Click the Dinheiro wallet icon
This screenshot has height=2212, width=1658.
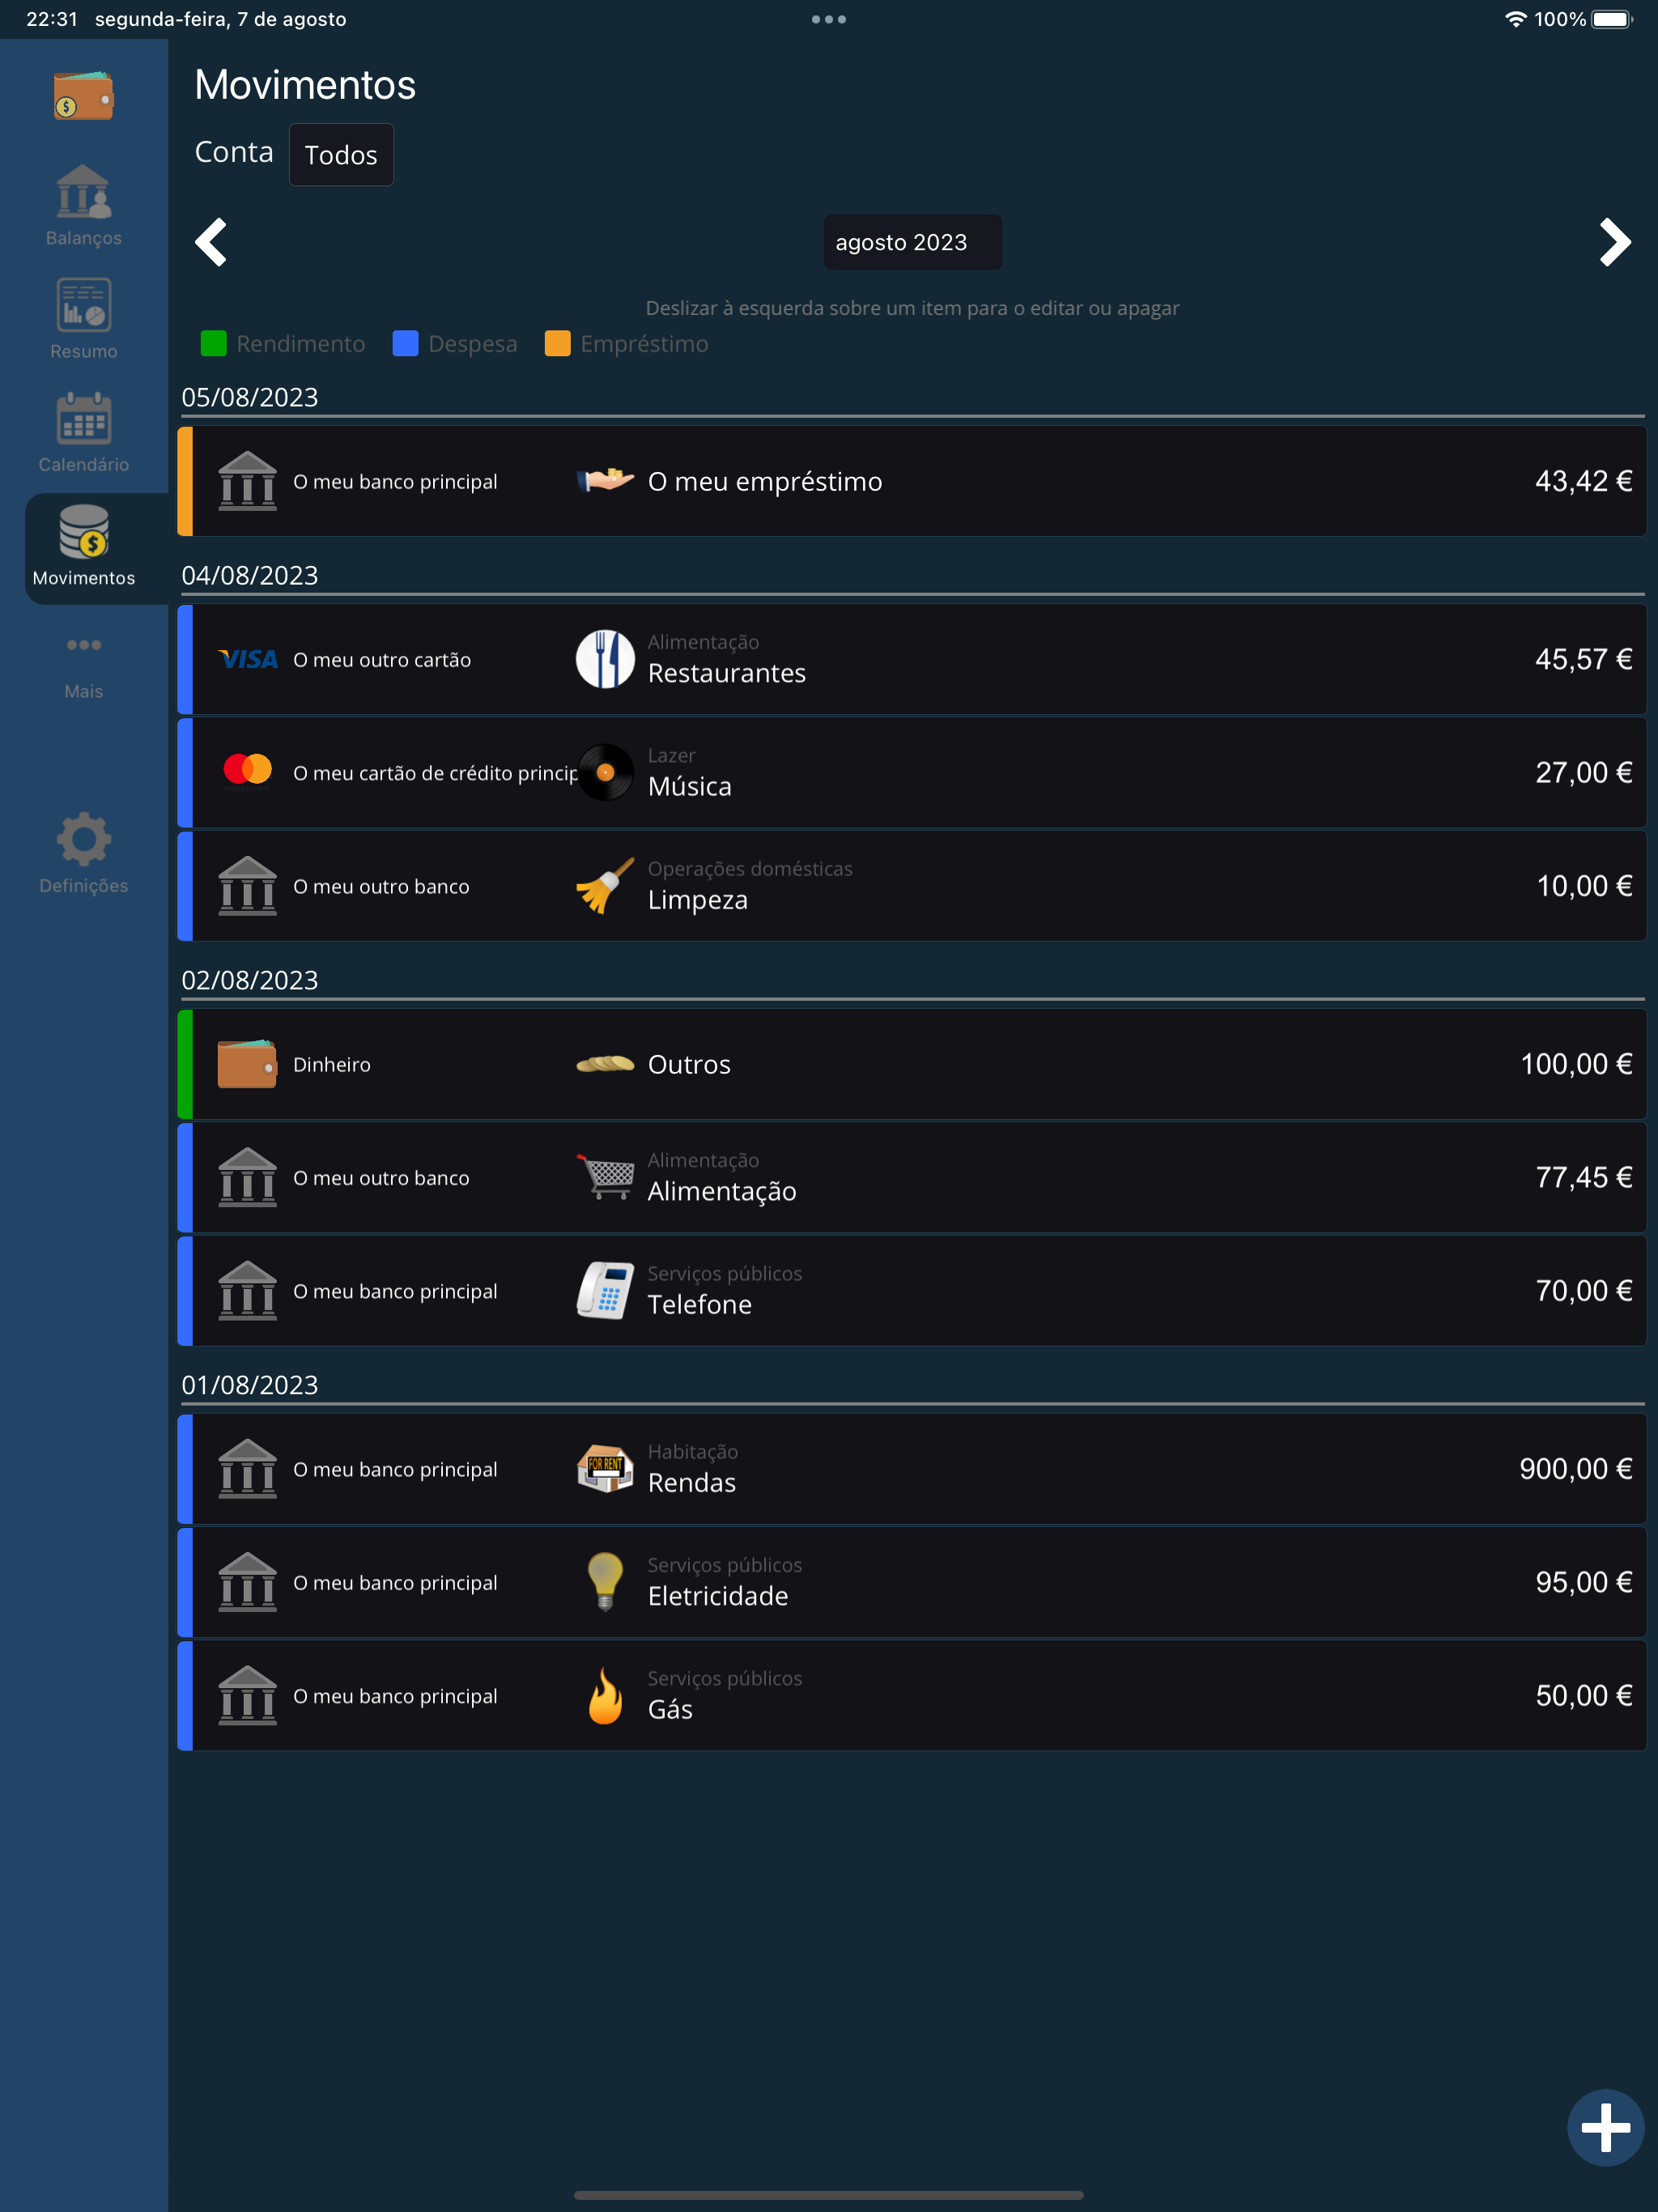(x=247, y=1064)
